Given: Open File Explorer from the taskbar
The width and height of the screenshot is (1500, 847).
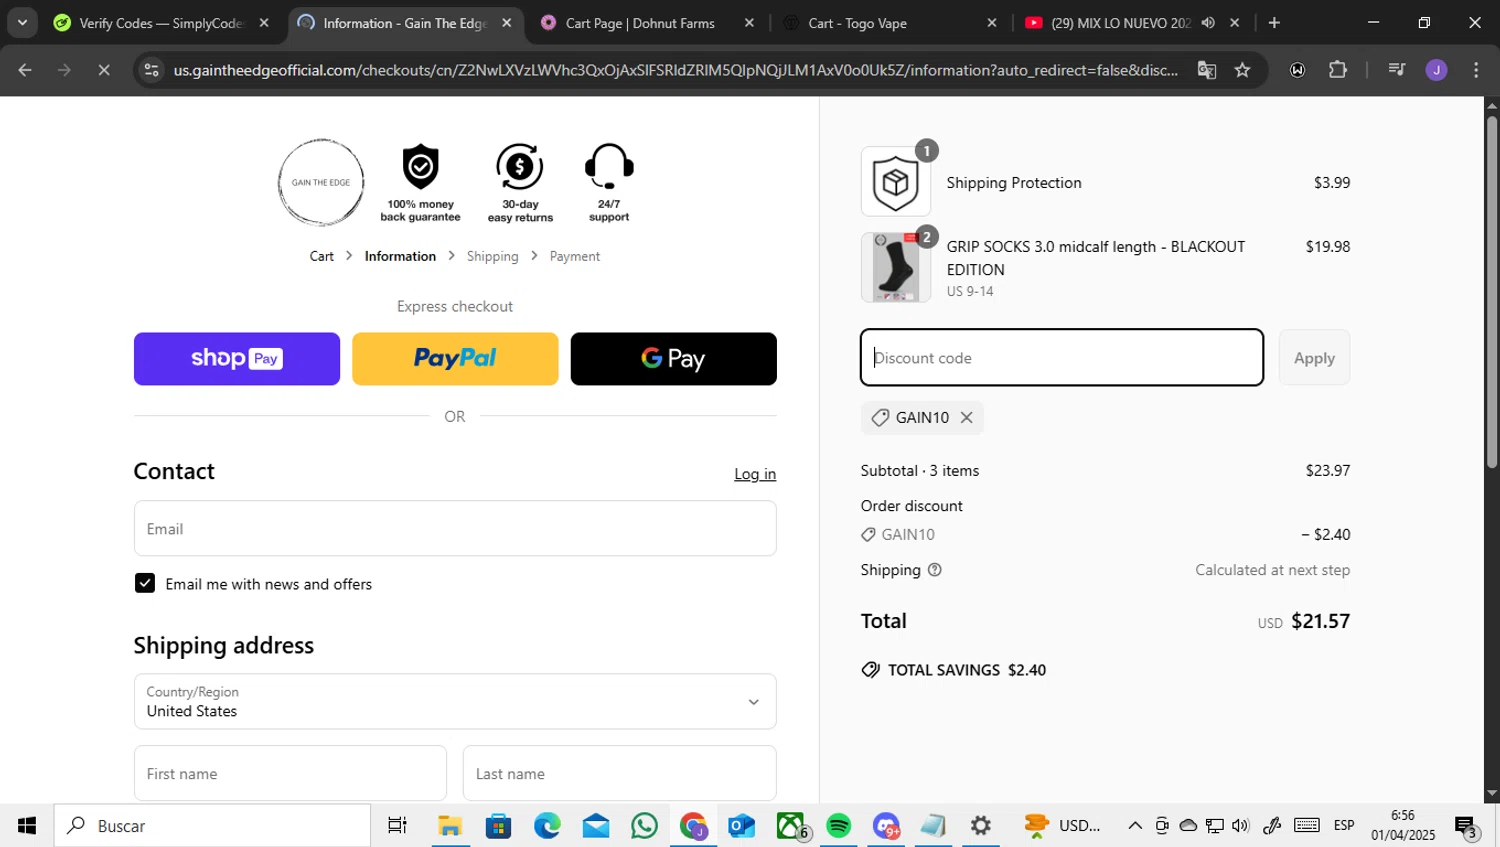Looking at the screenshot, I should click(x=450, y=826).
